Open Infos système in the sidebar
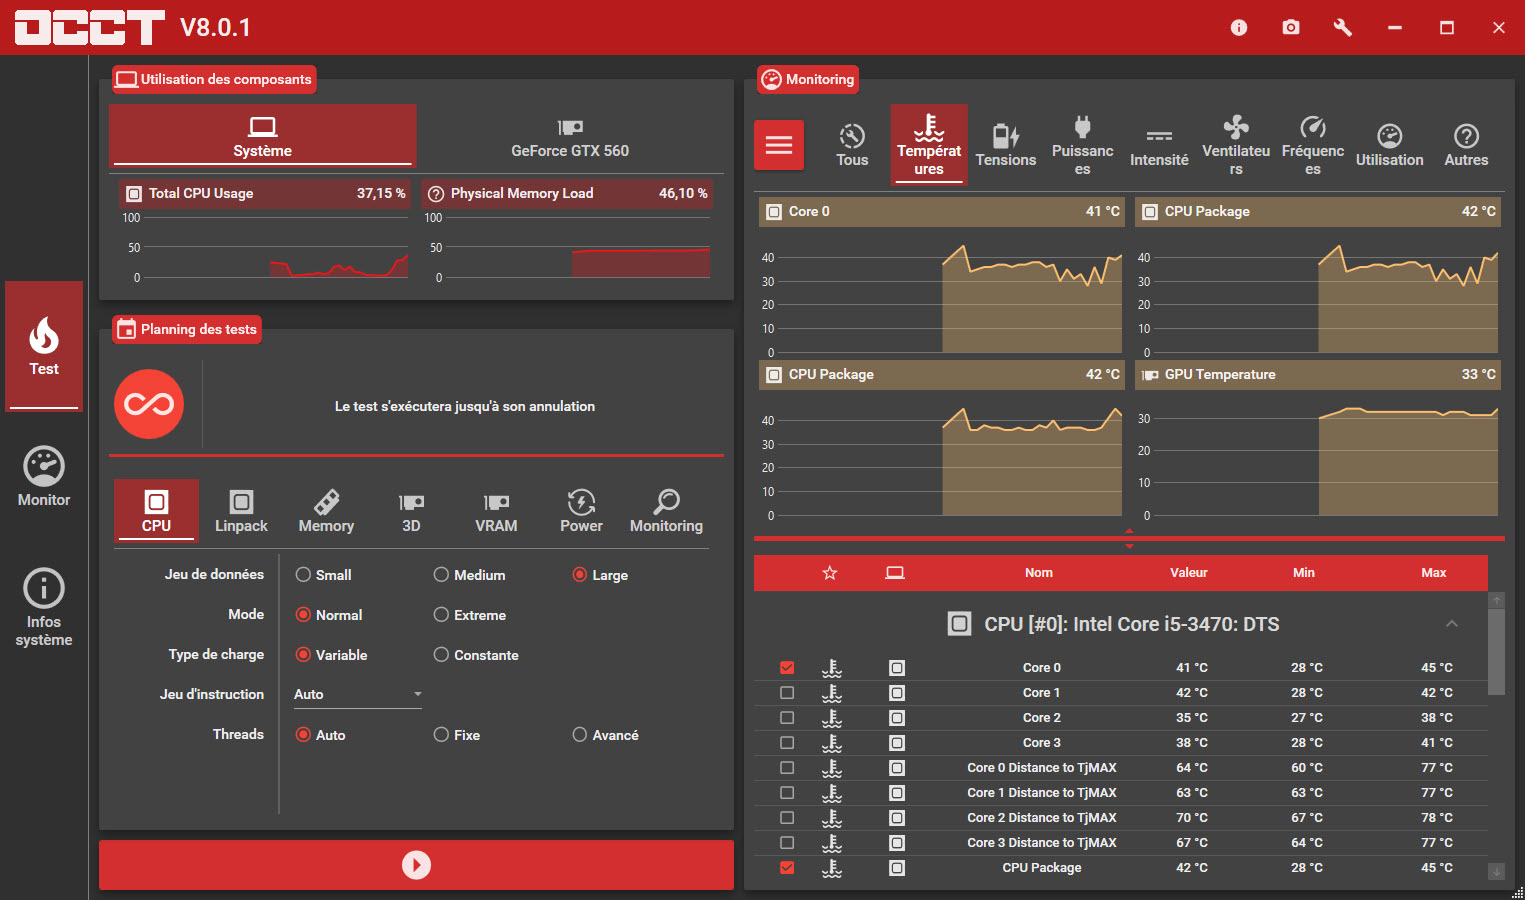Image resolution: width=1525 pixels, height=900 pixels. pyautogui.click(x=44, y=607)
